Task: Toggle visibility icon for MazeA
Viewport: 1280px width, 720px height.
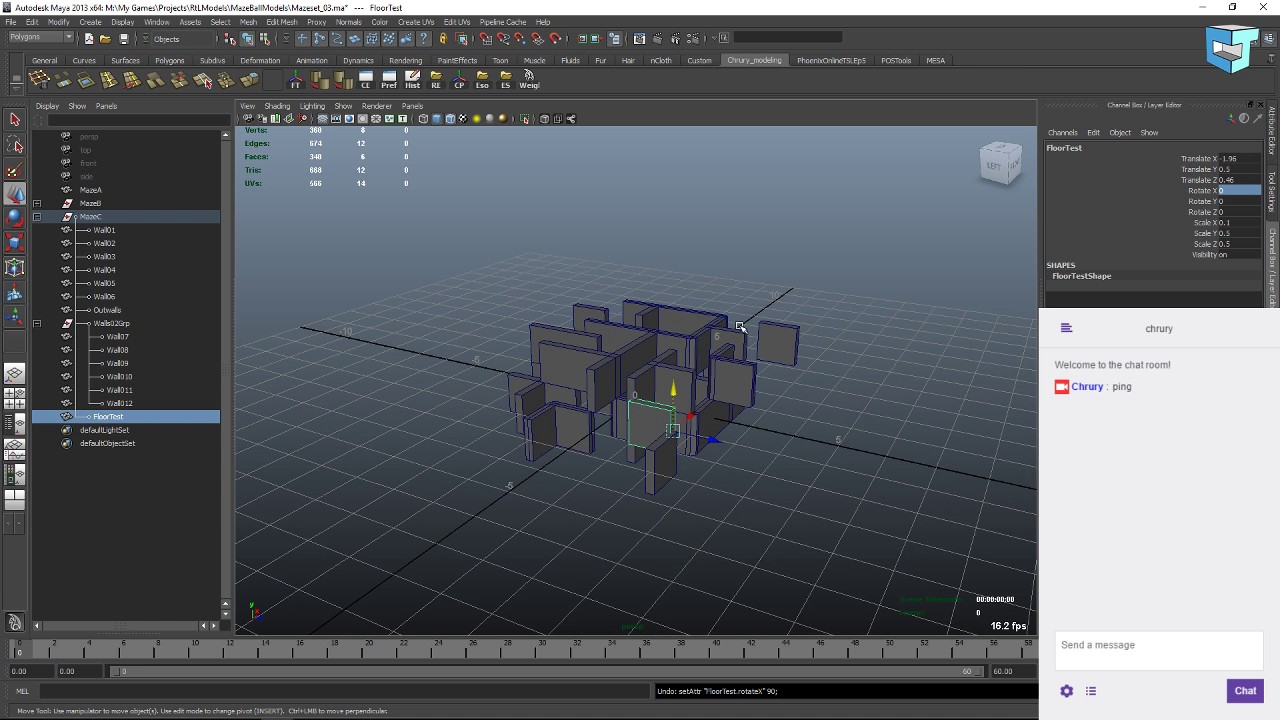Action: (x=66, y=190)
